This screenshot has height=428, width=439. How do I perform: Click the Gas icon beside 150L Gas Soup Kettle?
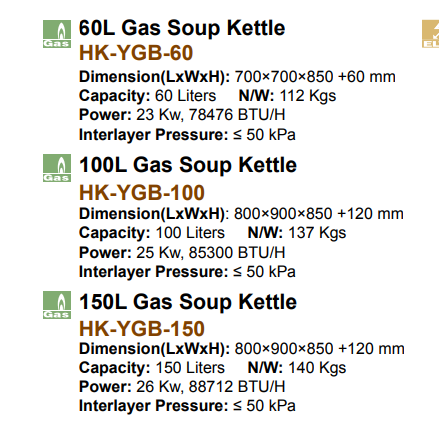click(x=57, y=305)
